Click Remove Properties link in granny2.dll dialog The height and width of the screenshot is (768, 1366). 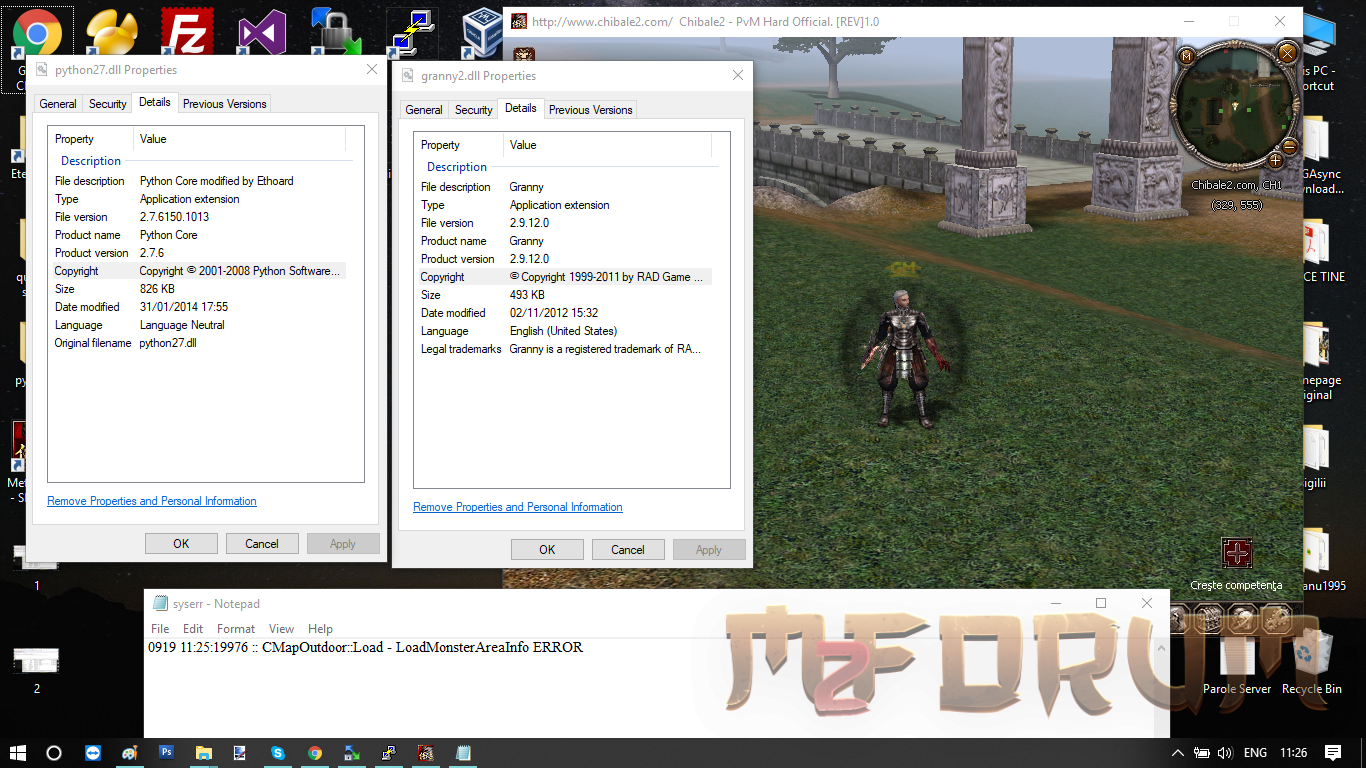point(517,507)
